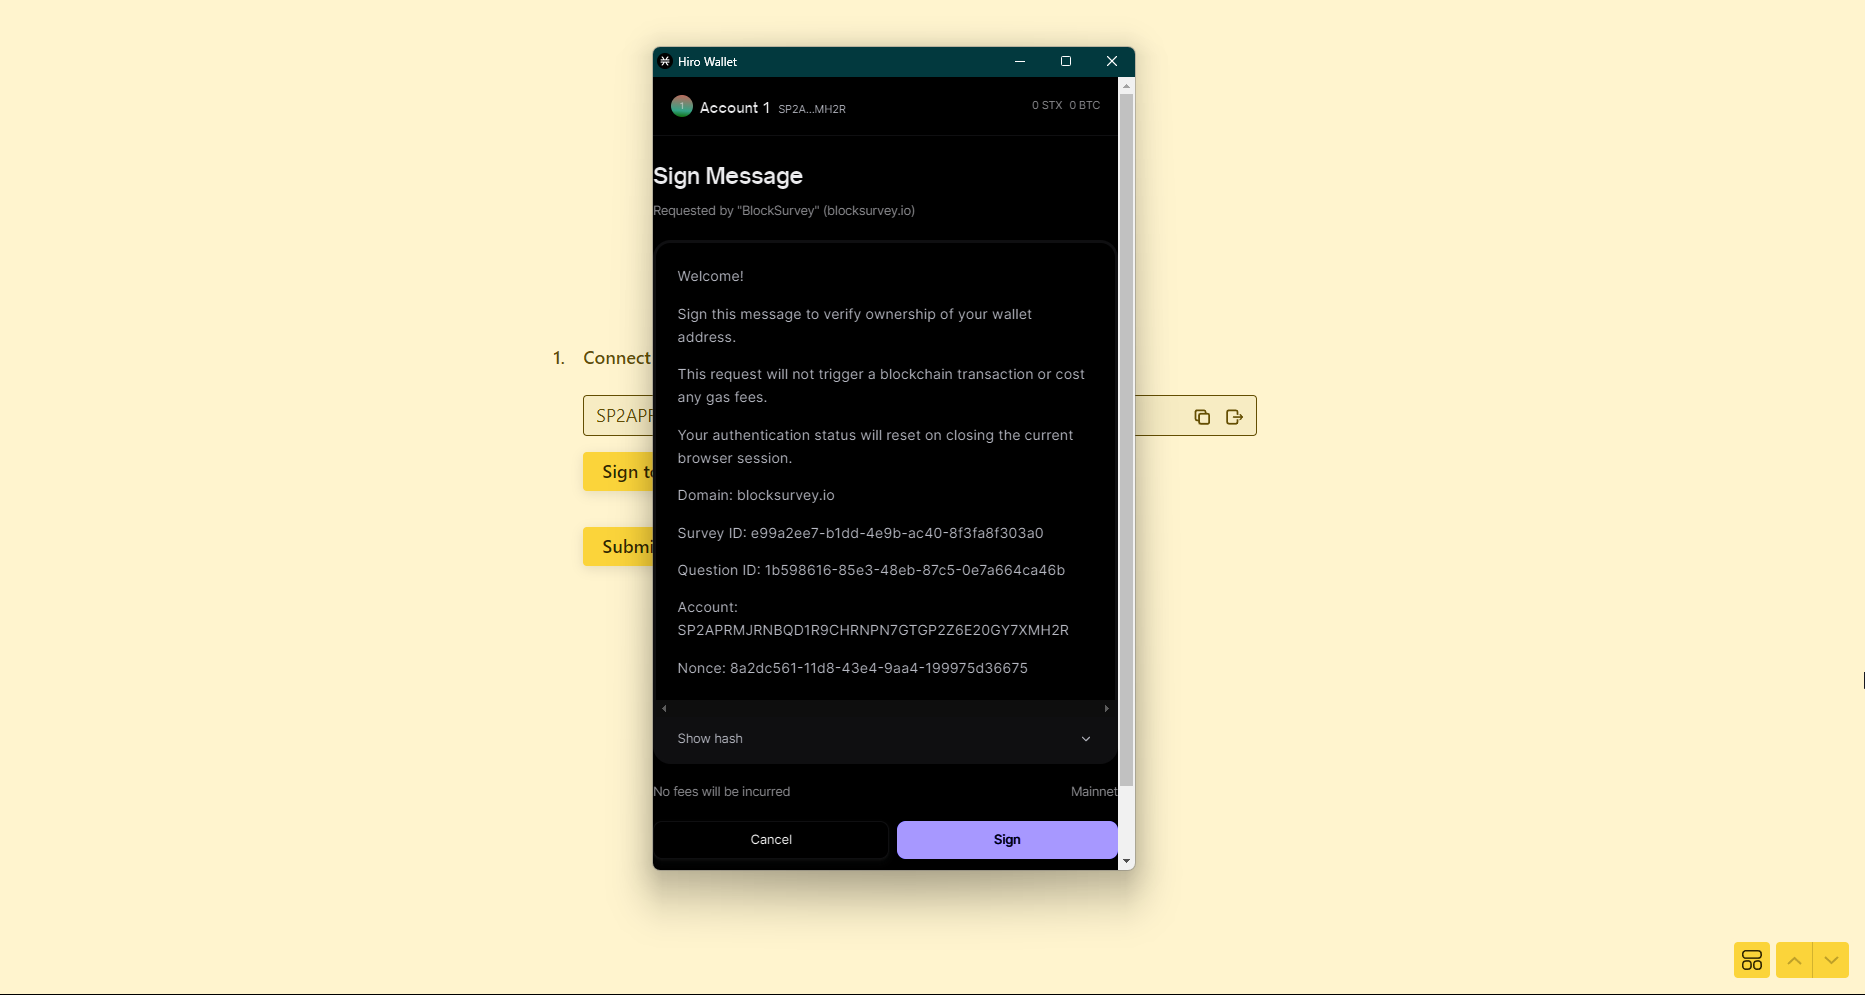Click the 0 BTC balance
The height and width of the screenshot is (995, 1865).
click(x=1085, y=105)
